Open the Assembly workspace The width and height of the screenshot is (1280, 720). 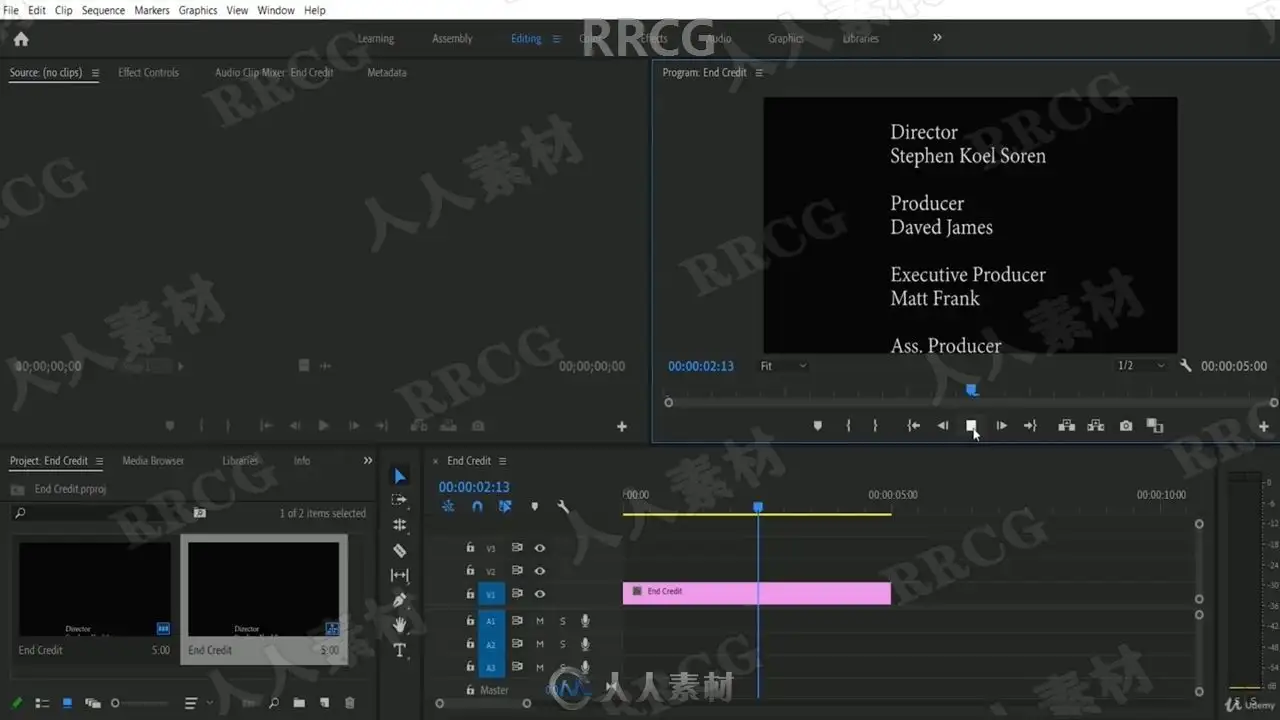pos(452,39)
